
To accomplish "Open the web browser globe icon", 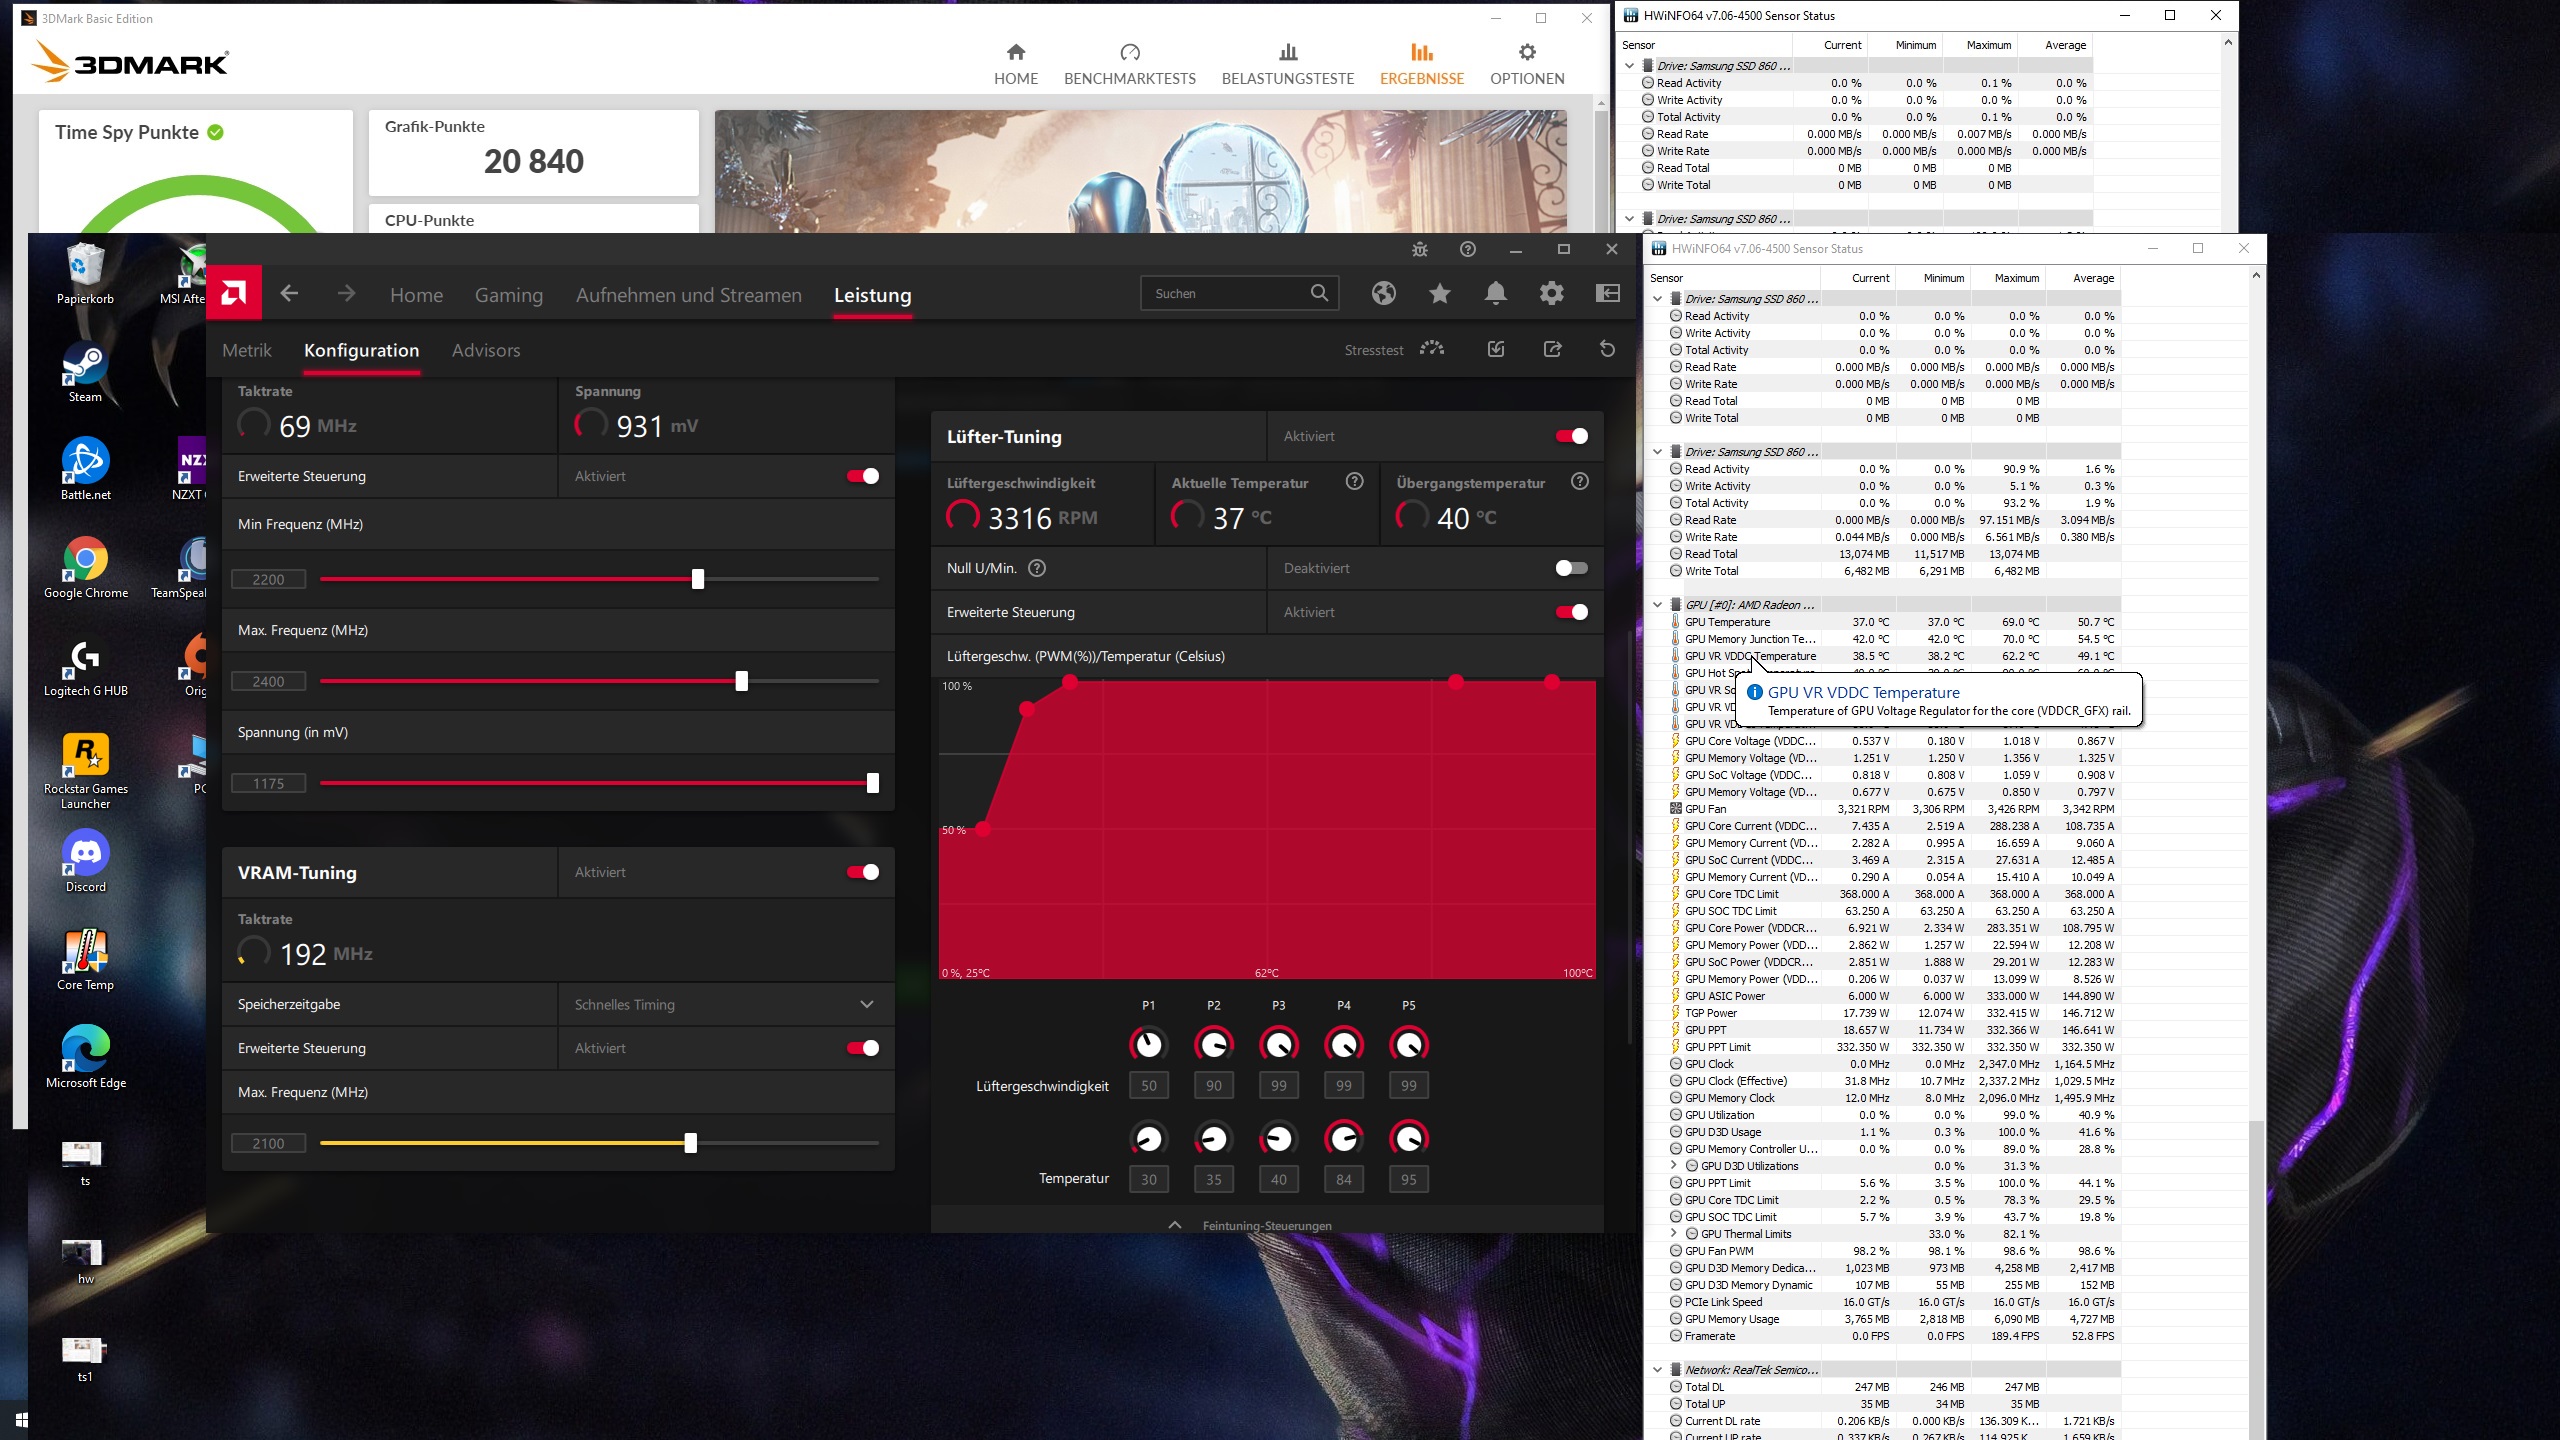I will [x=1383, y=293].
